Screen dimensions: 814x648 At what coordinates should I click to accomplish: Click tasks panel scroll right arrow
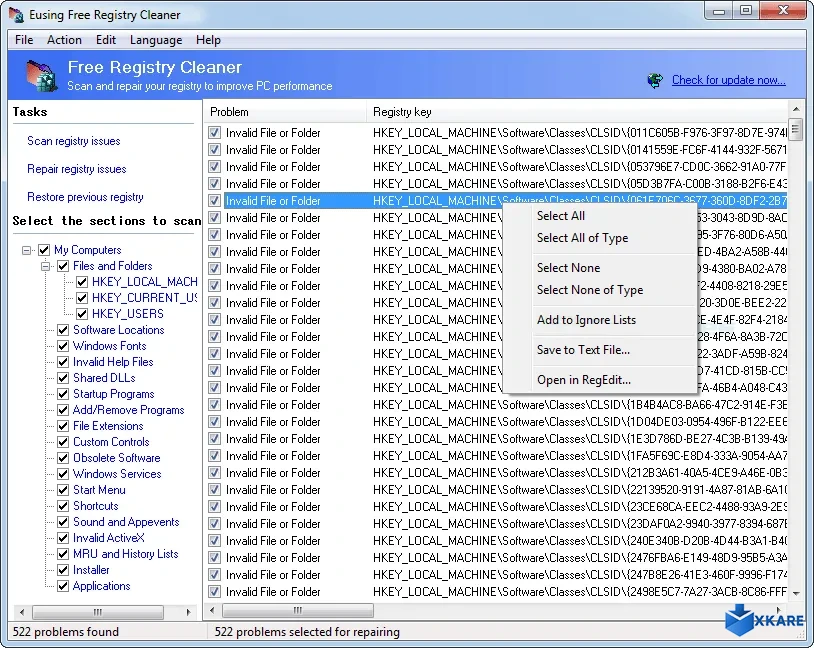coord(188,612)
